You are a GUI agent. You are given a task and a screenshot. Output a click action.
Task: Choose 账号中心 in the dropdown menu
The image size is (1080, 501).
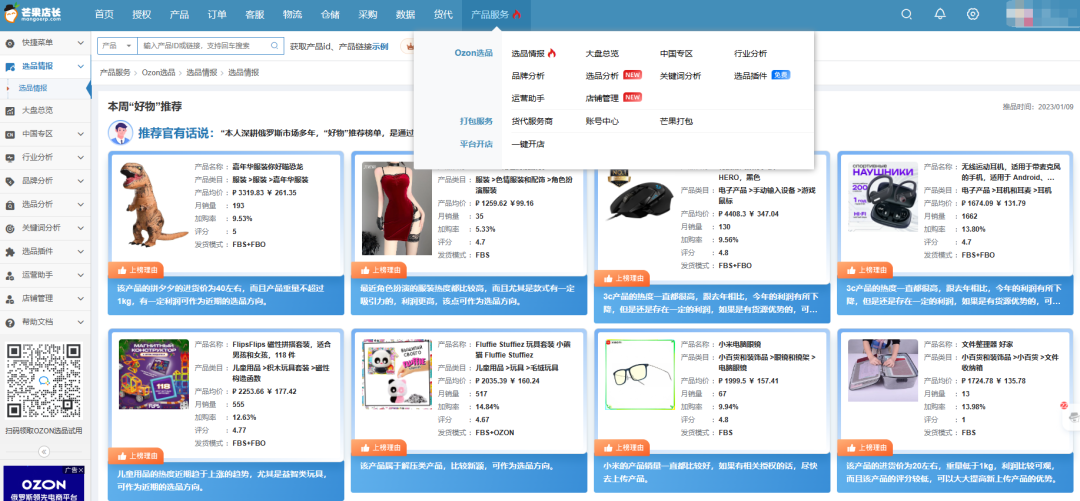pos(602,121)
